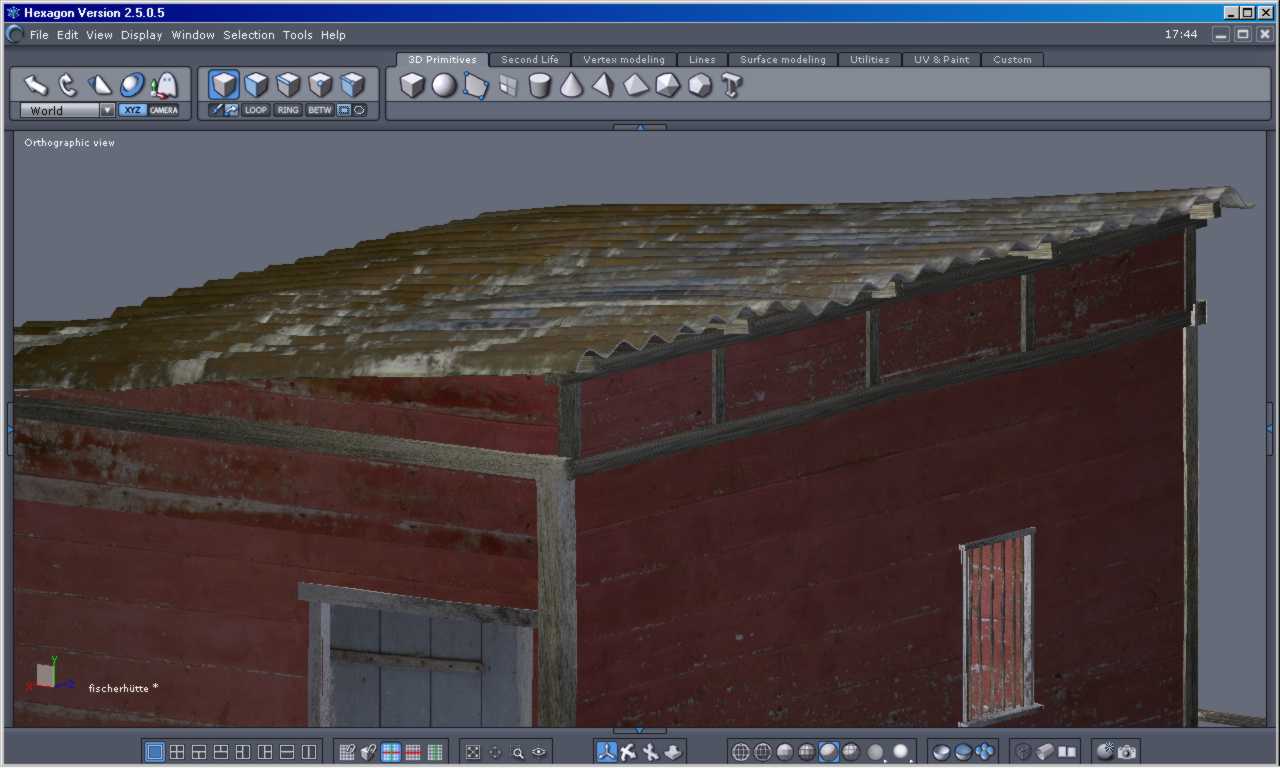1280x768 pixels.
Task: Toggle BETW selection mode
Action: pyautogui.click(x=320, y=110)
